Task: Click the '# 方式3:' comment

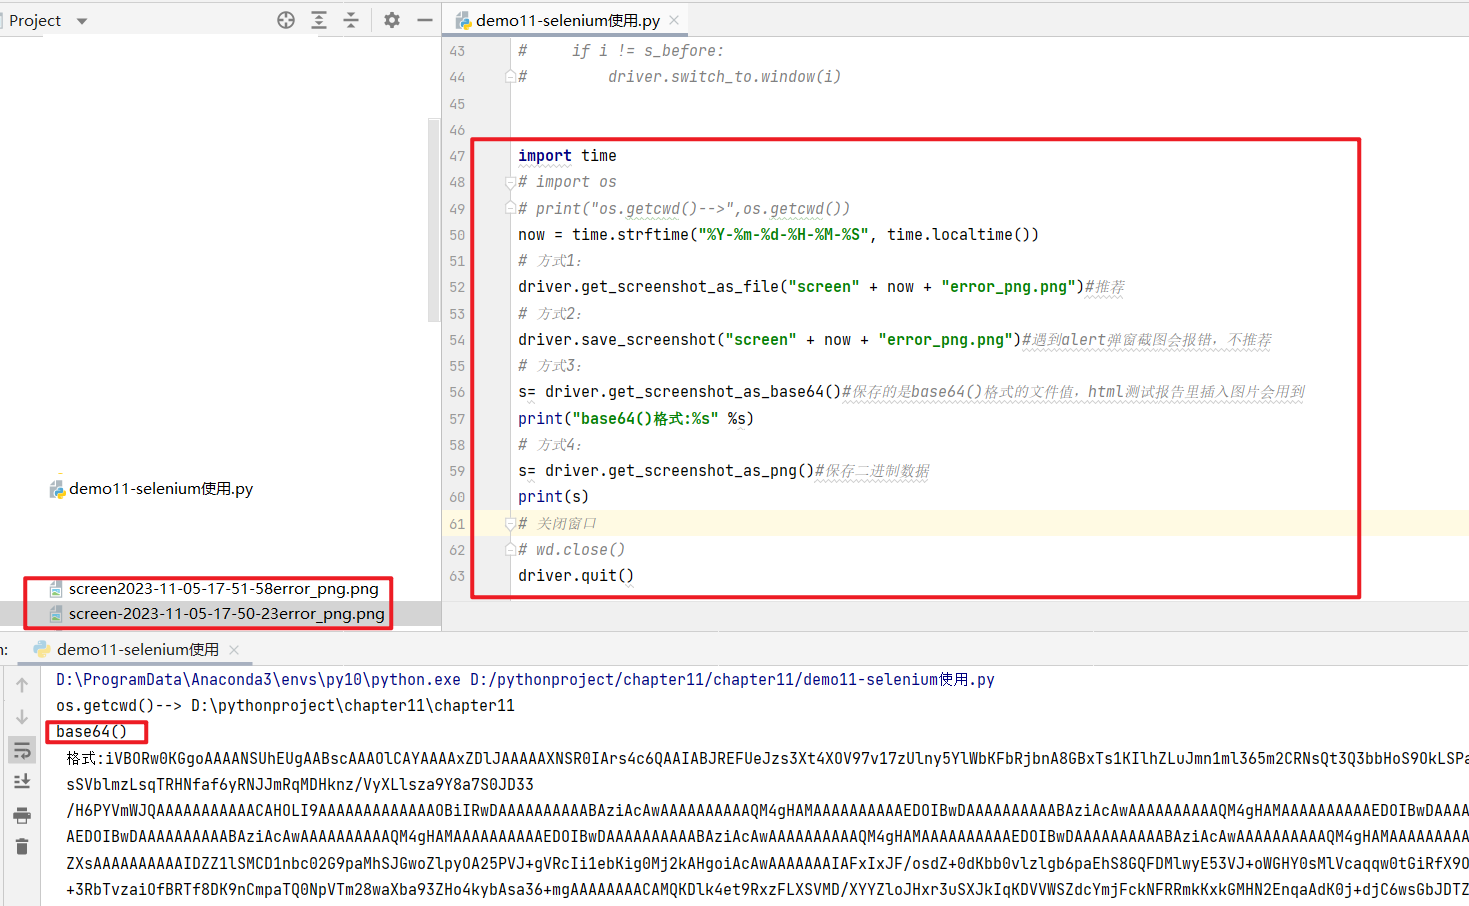Action: tap(550, 366)
